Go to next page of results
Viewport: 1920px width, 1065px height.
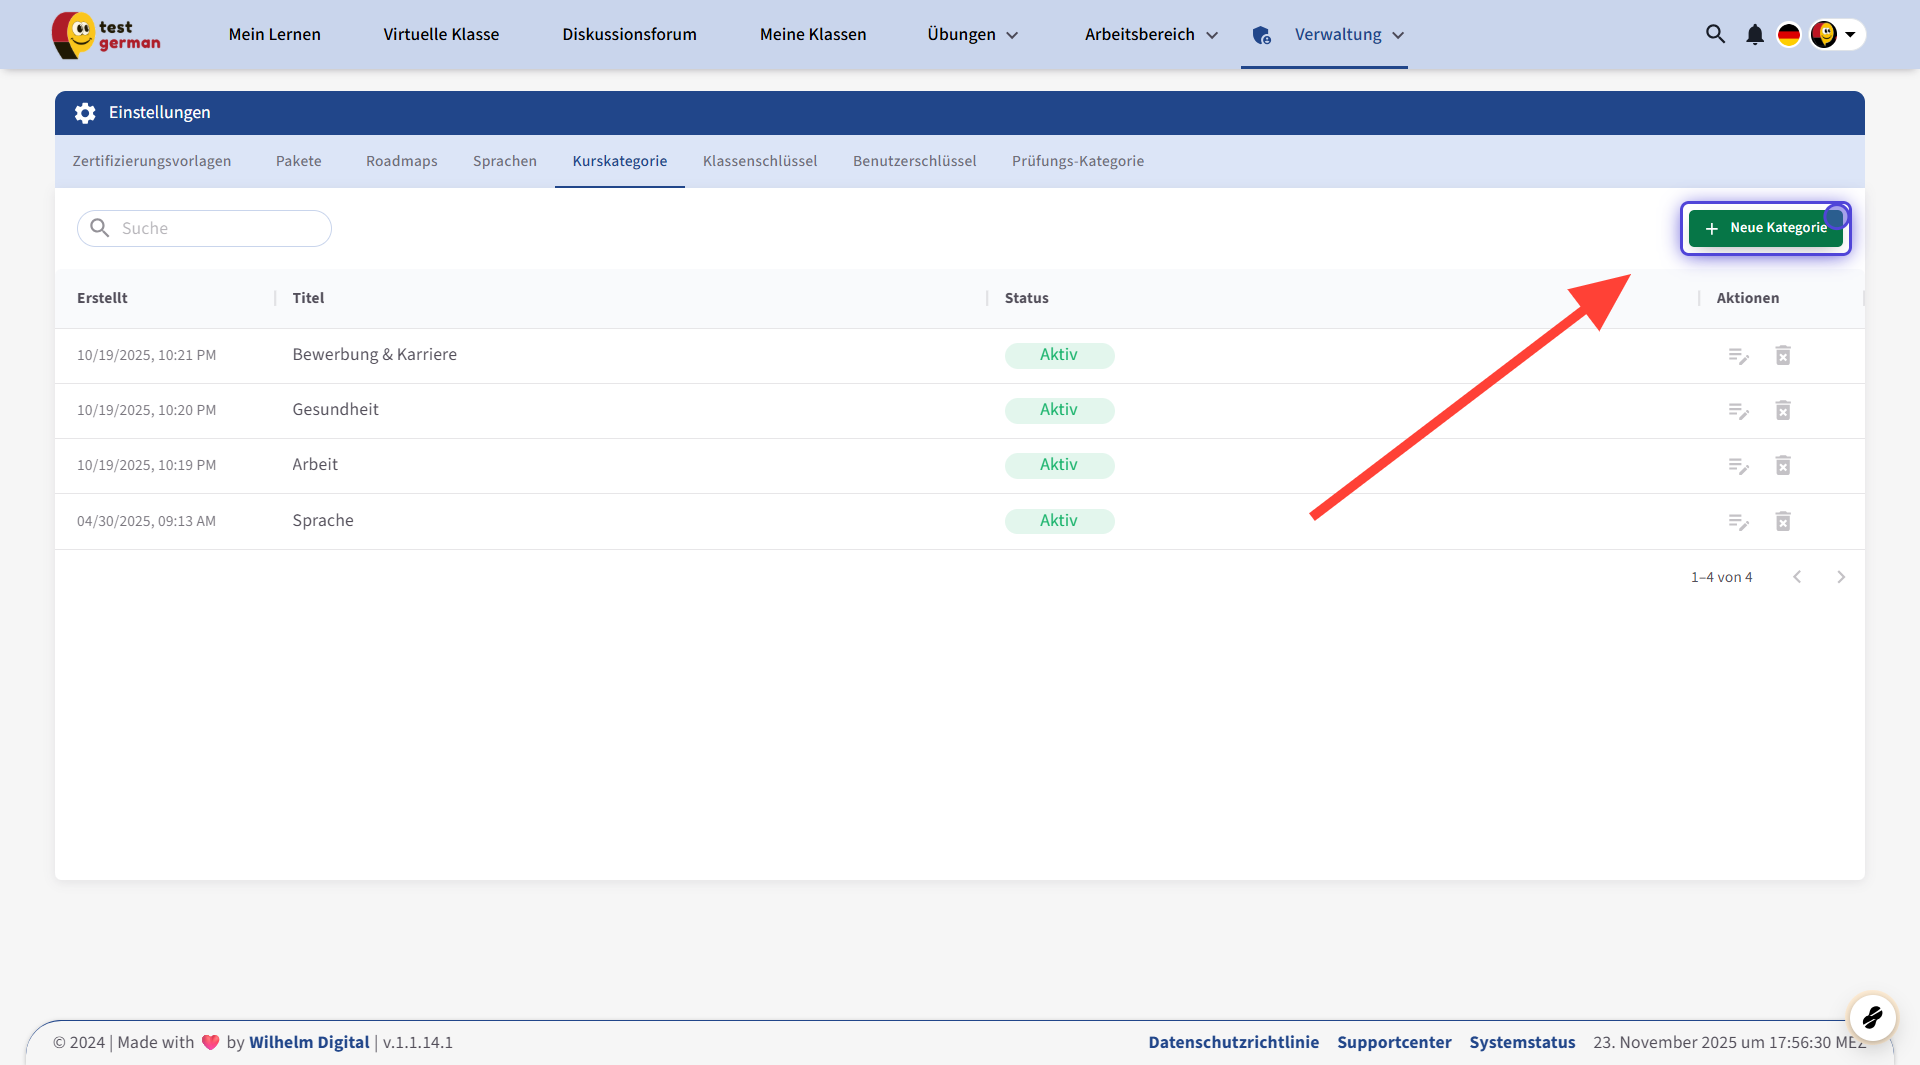click(x=1840, y=577)
